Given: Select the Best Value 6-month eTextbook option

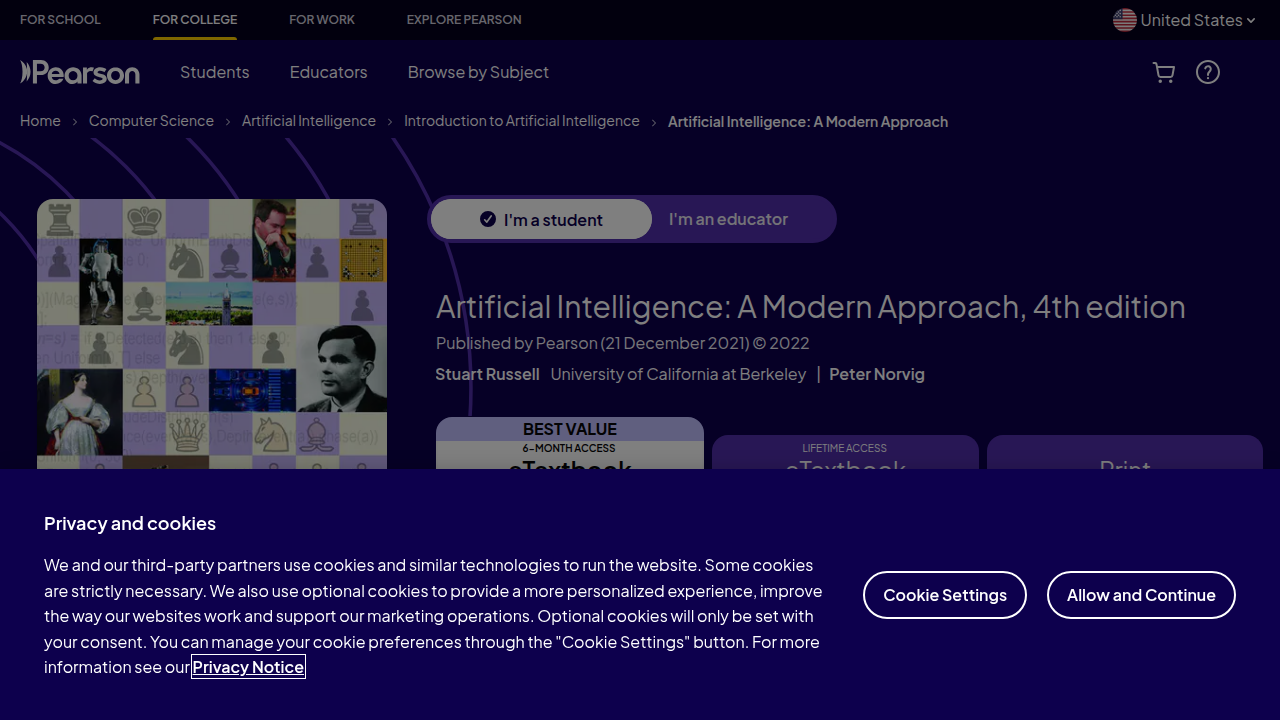Looking at the screenshot, I should point(570,443).
